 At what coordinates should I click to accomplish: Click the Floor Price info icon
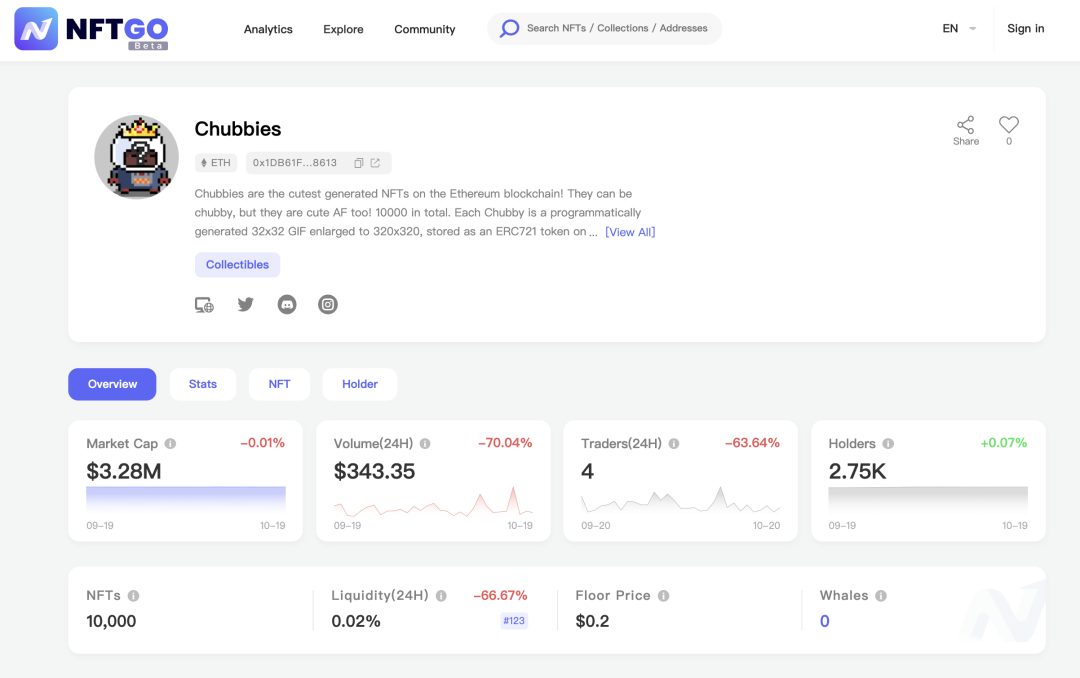point(663,596)
